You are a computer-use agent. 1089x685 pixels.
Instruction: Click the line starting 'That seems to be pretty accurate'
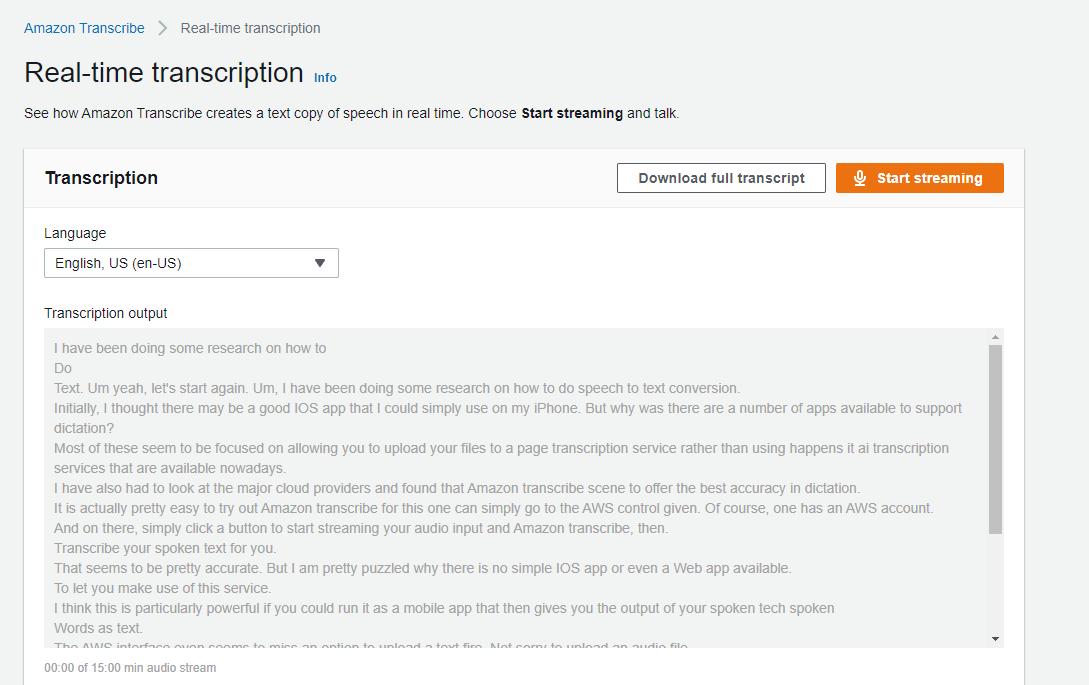click(x=423, y=568)
